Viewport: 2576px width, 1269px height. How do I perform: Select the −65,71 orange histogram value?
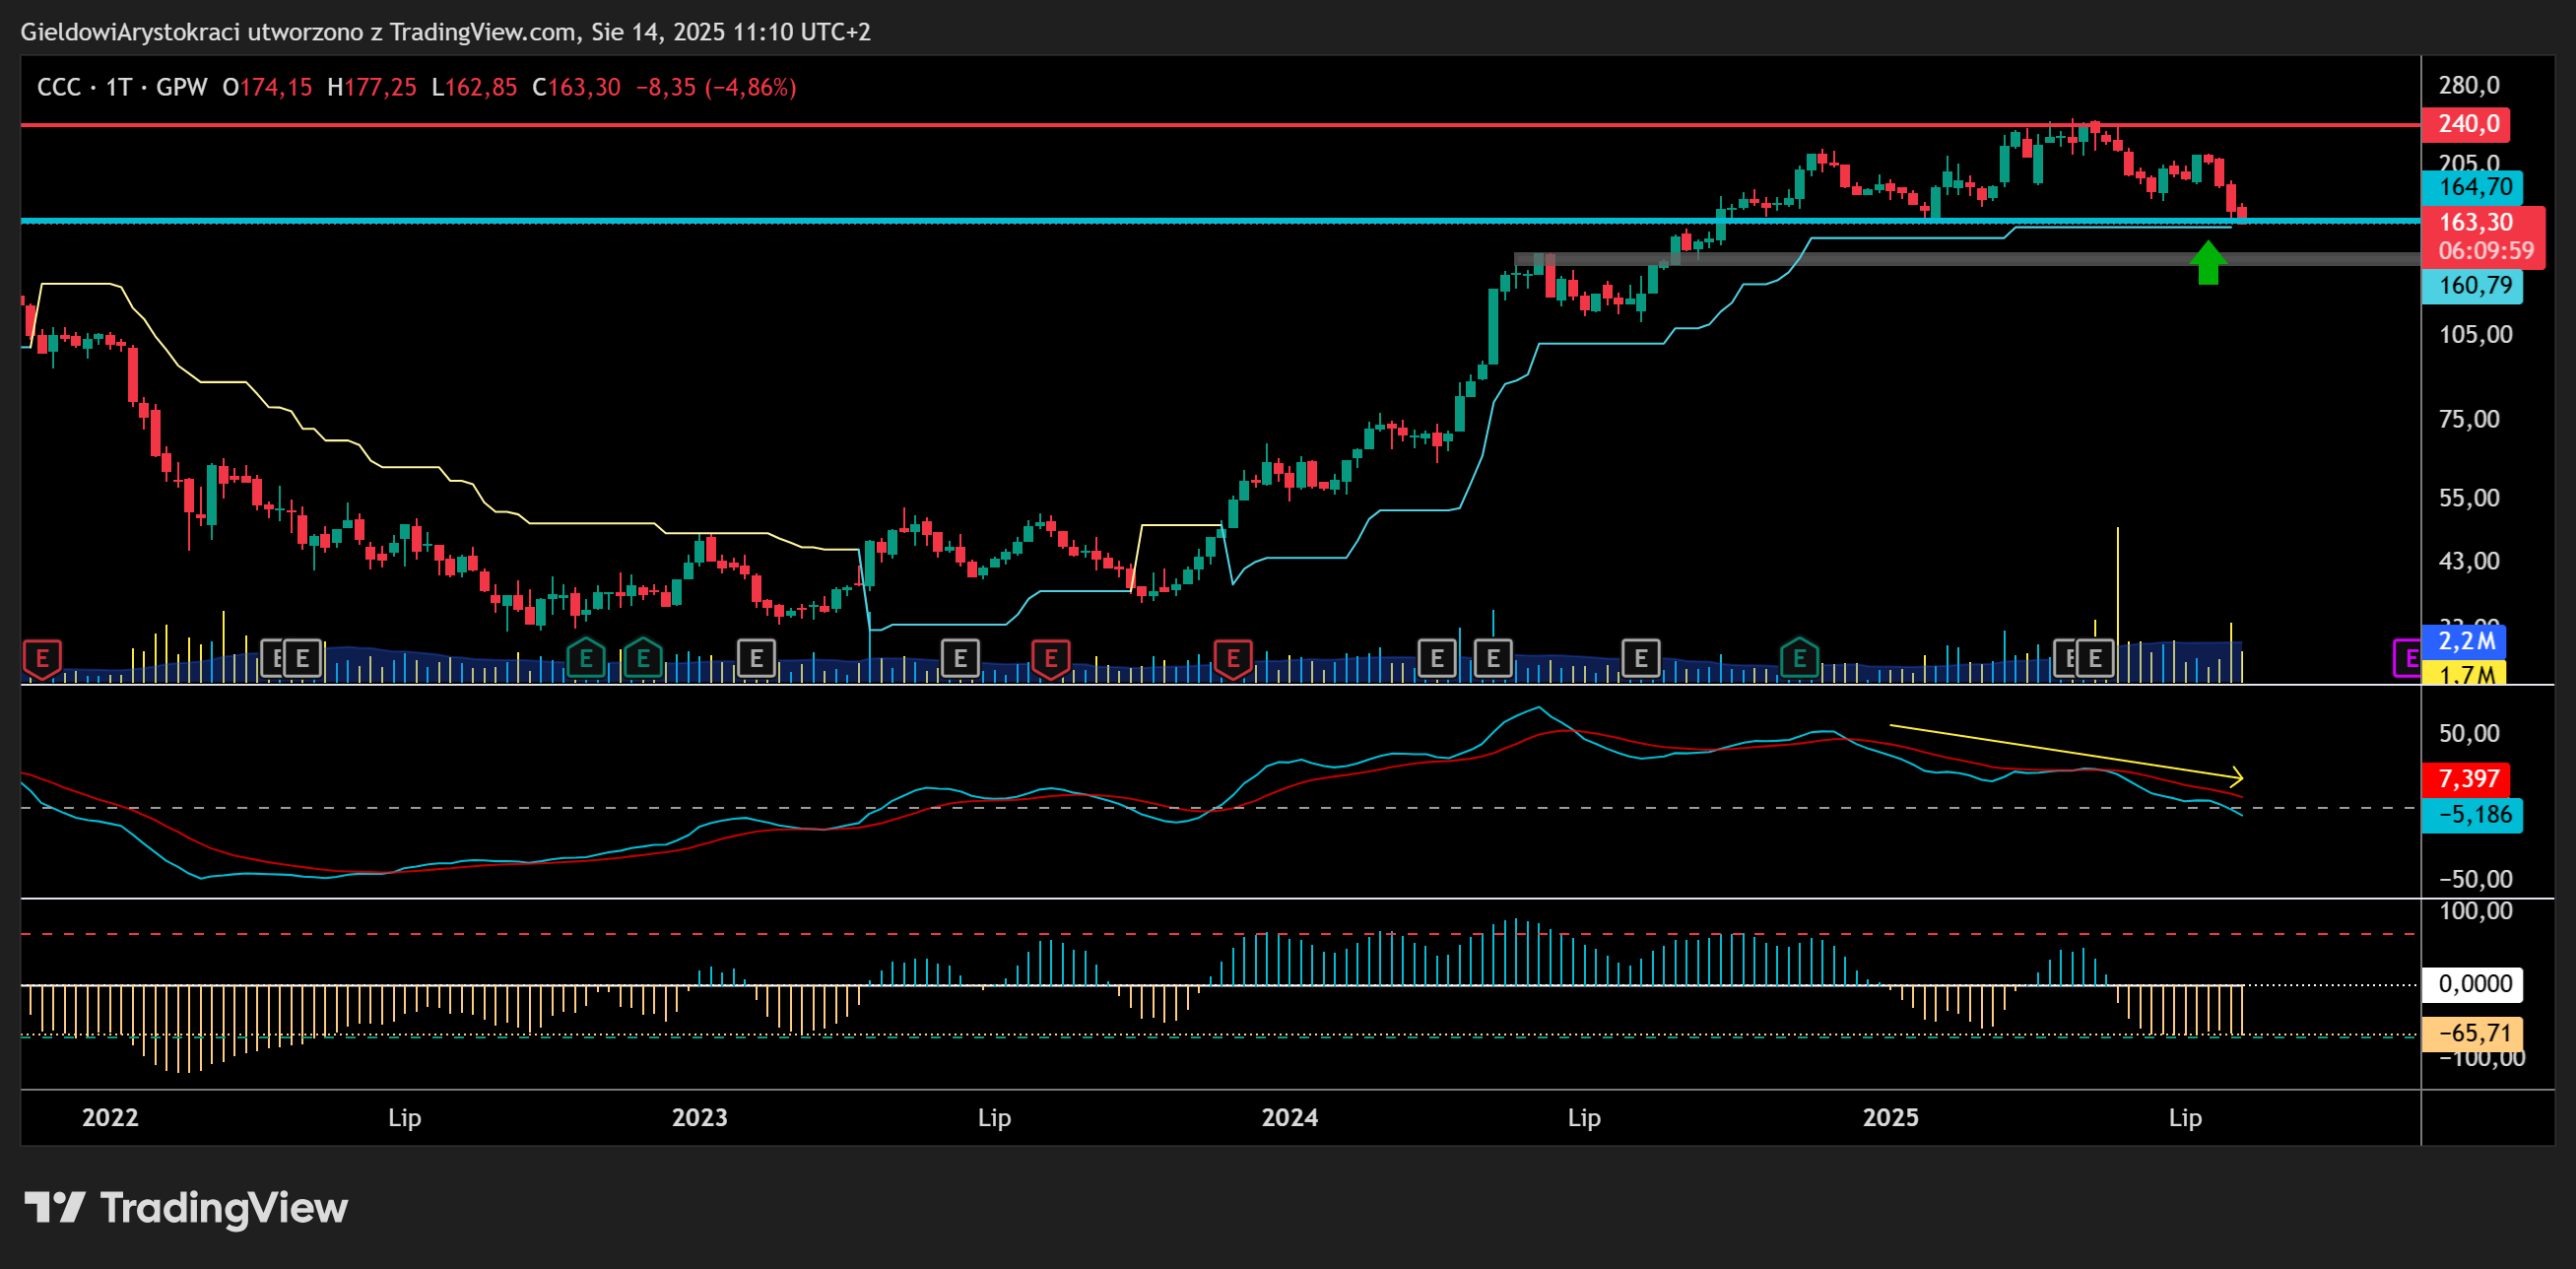coord(2473,1033)
